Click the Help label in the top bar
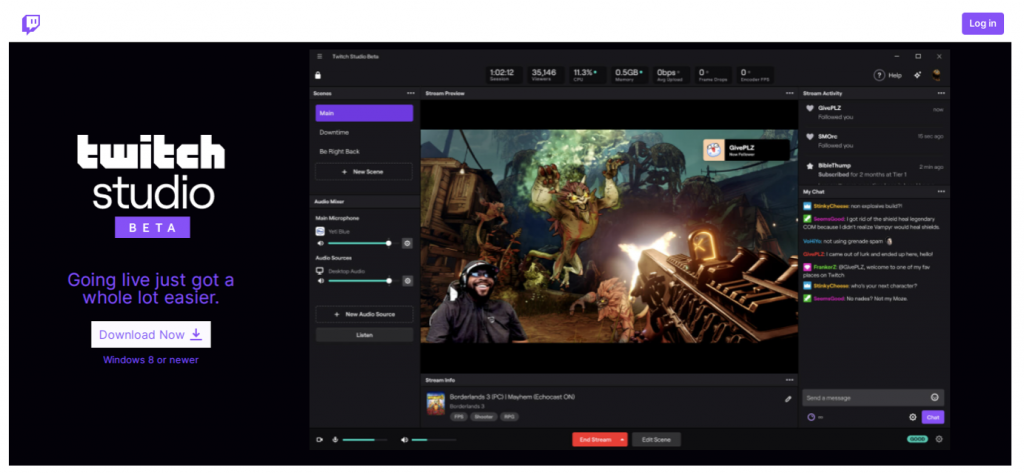This screenshot has height=473, width=1024. click(x=895, y=76)
